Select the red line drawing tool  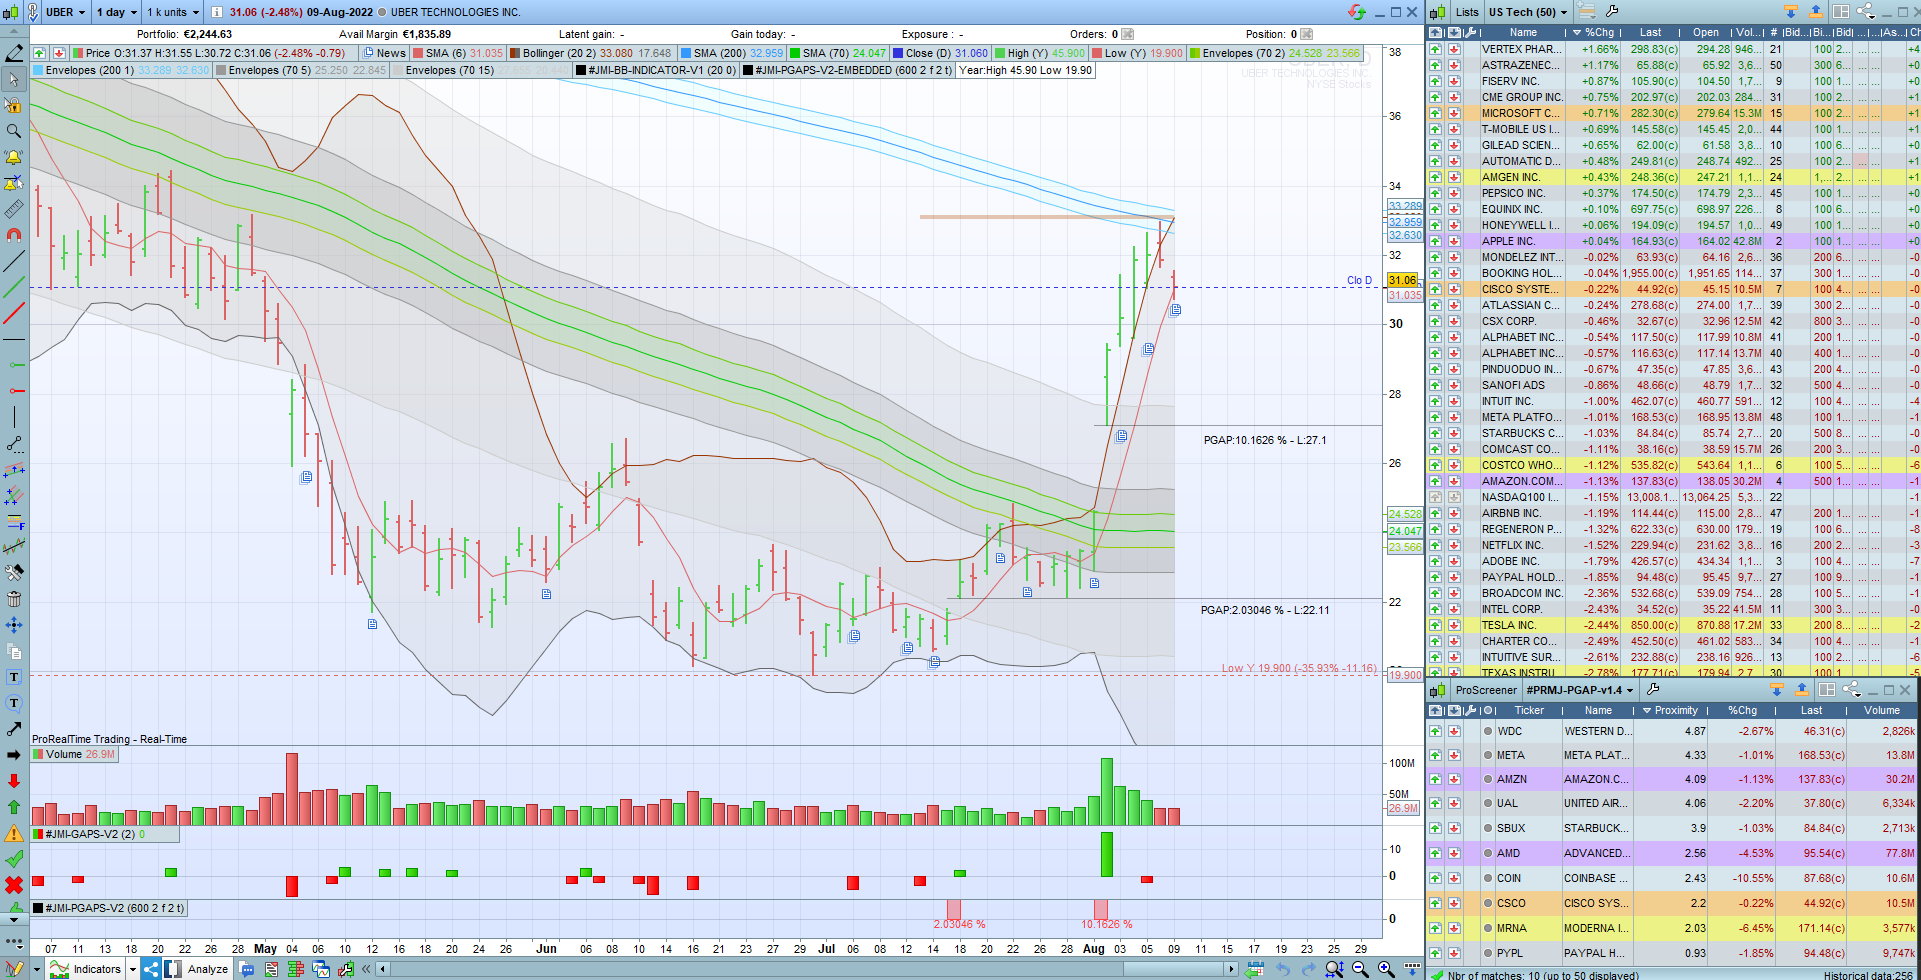pyautogui.click(x=14, y=314)
